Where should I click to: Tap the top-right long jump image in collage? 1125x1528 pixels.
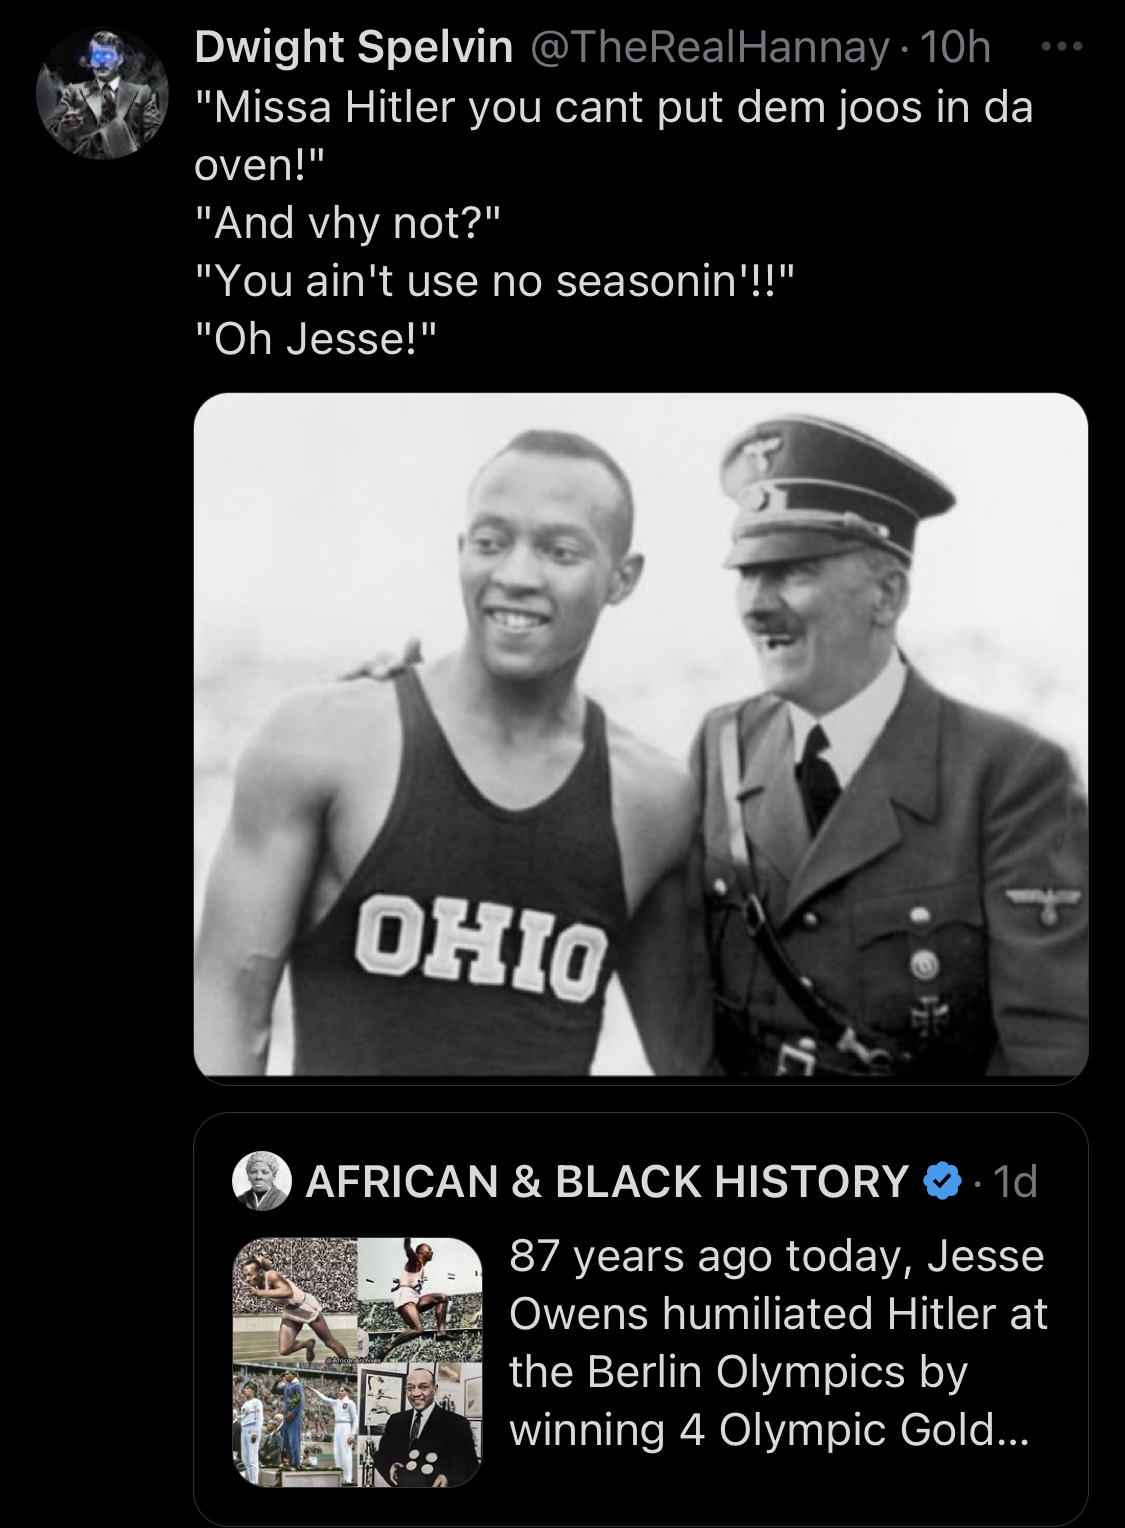419,1295
